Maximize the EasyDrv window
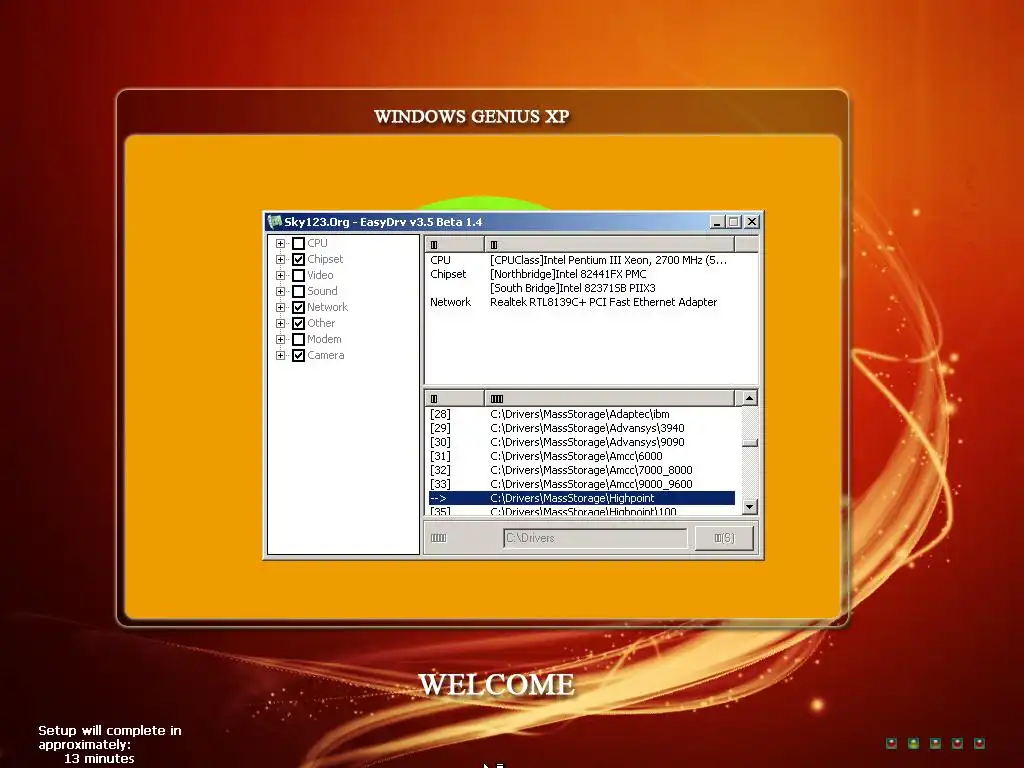Viewport: 1024px width, 768px height. click(733, 222)
